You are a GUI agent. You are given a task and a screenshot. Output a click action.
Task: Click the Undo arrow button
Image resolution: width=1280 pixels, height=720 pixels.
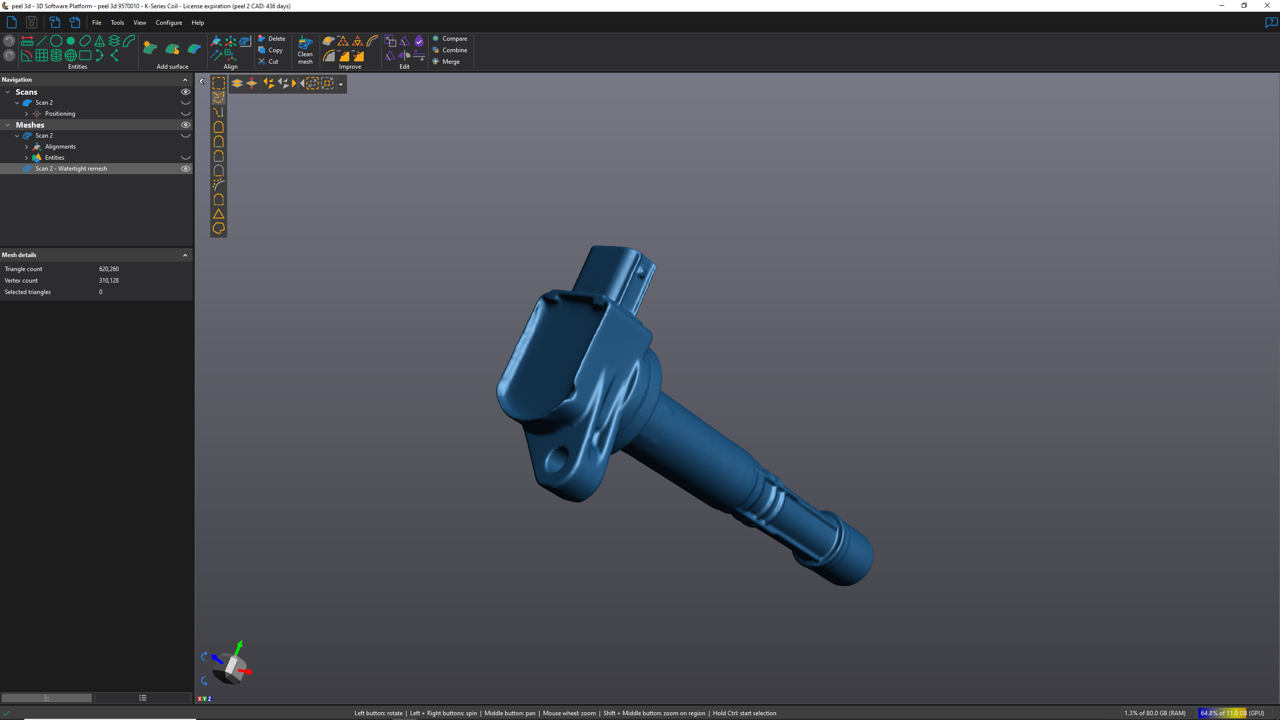(9, 41)
